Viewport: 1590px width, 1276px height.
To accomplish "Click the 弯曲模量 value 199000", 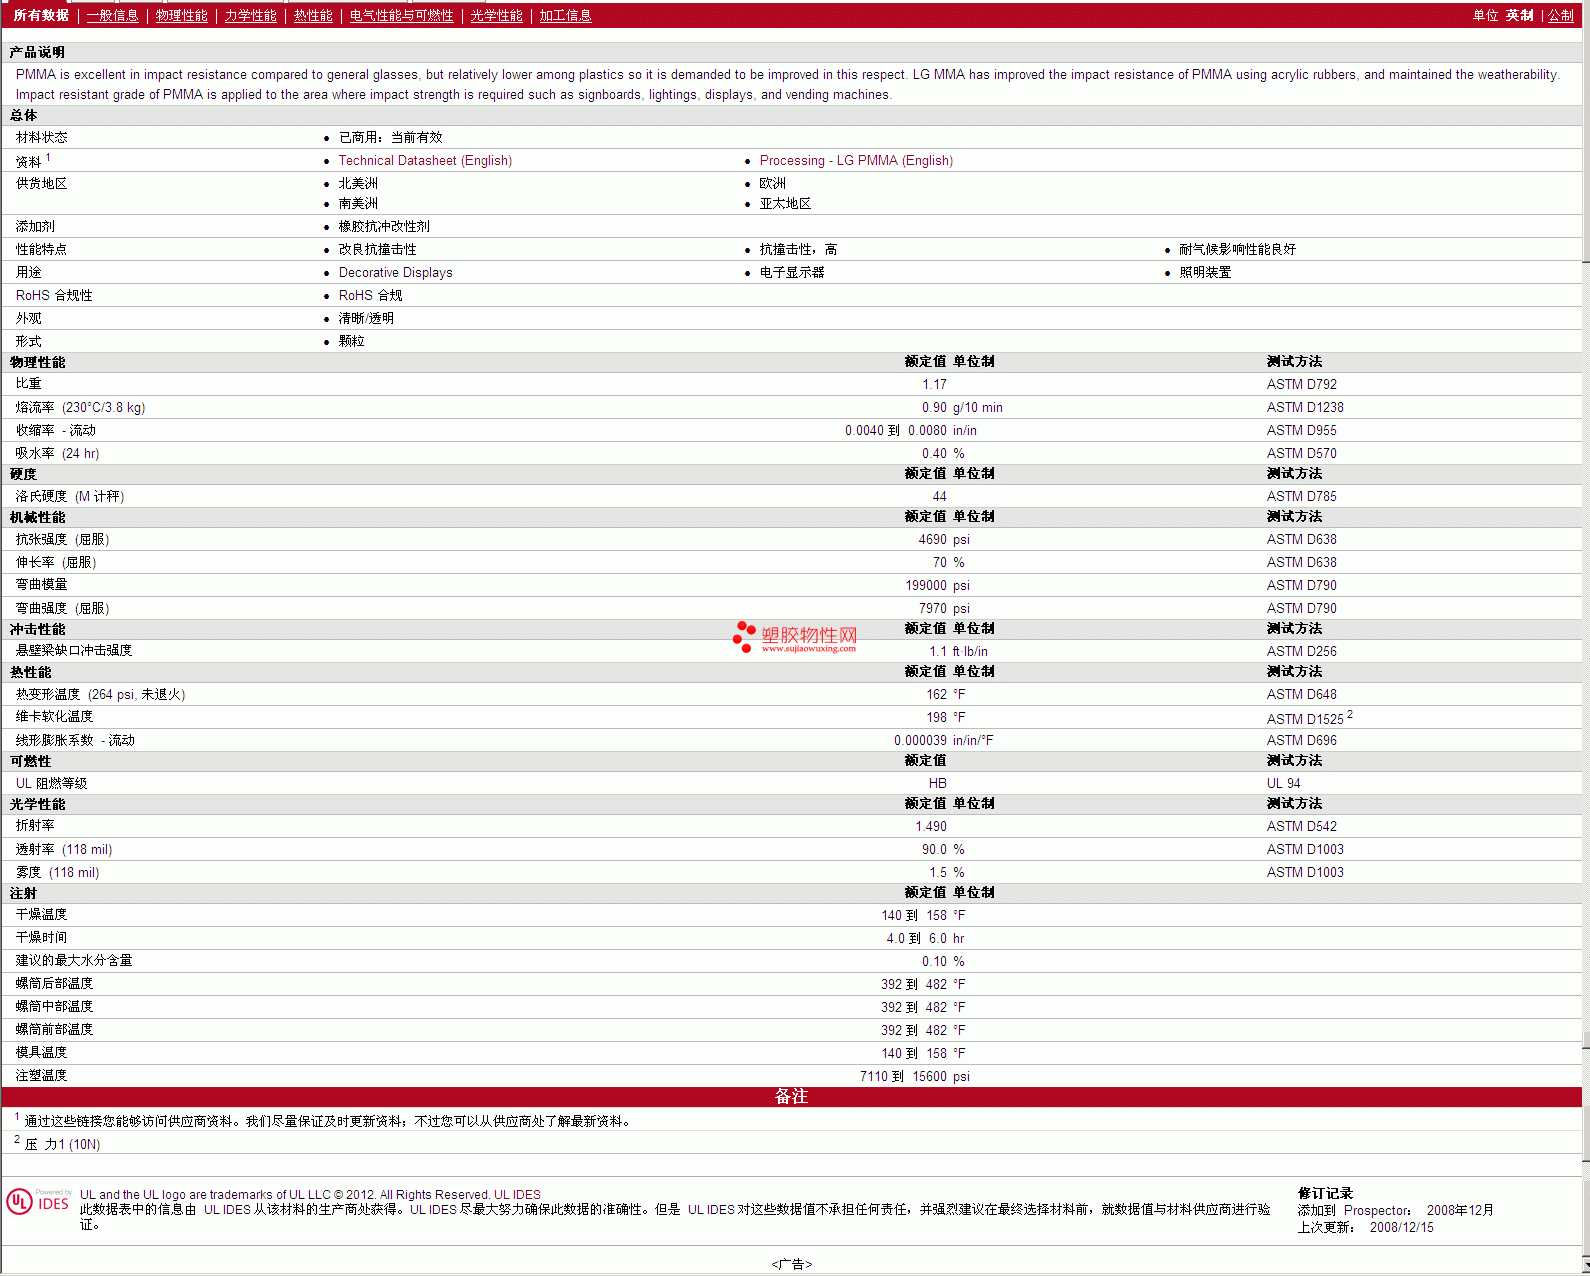I will (926, 586).
